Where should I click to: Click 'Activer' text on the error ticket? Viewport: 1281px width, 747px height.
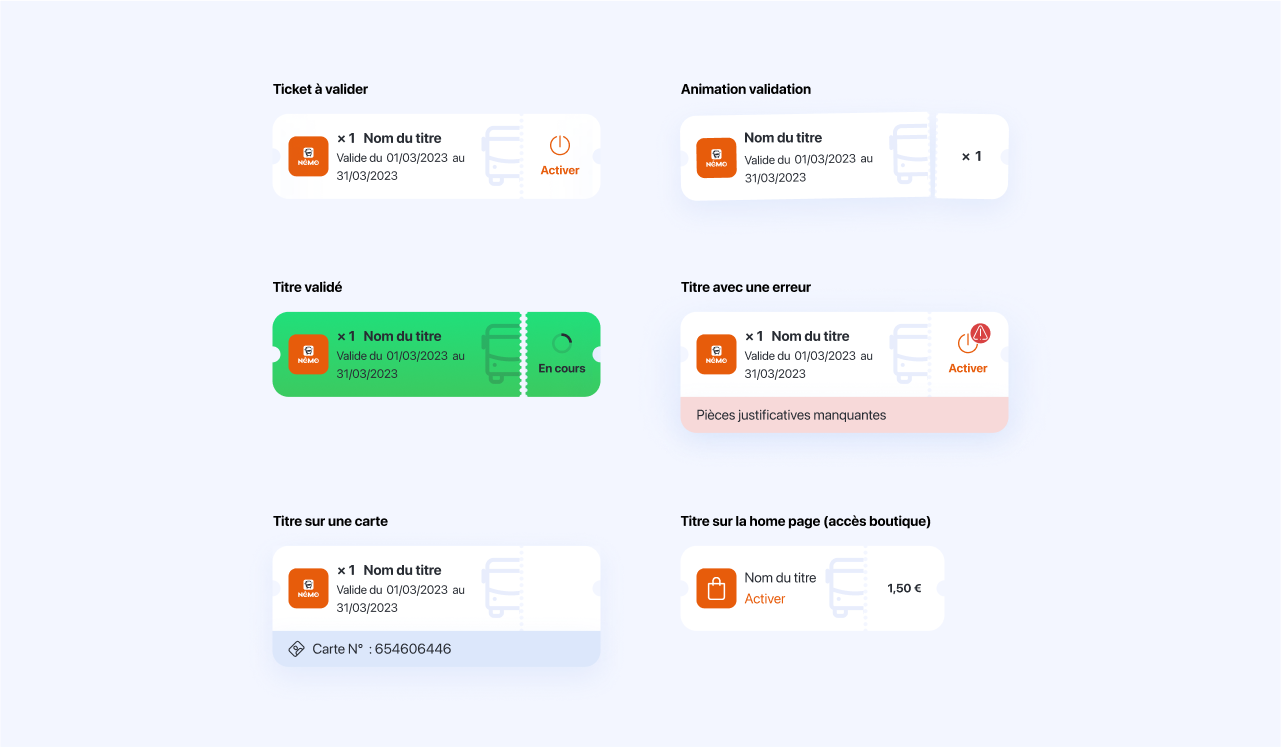[x=968, y=368]
